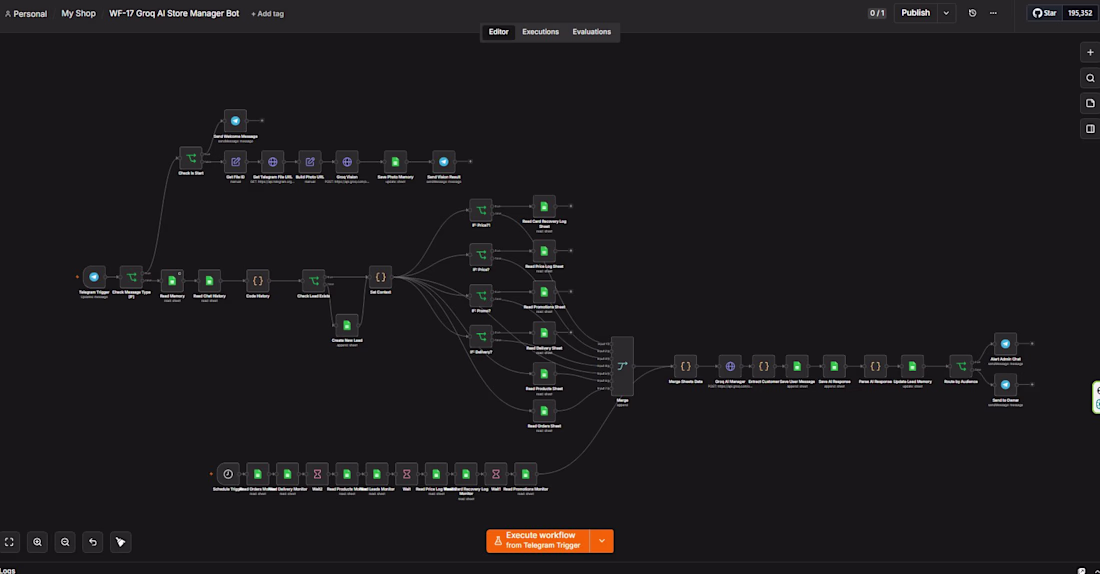Viewport: 1100px width, 574px height.
Task: Toggle the side panel icon
Action: (x=1090, y=128)
